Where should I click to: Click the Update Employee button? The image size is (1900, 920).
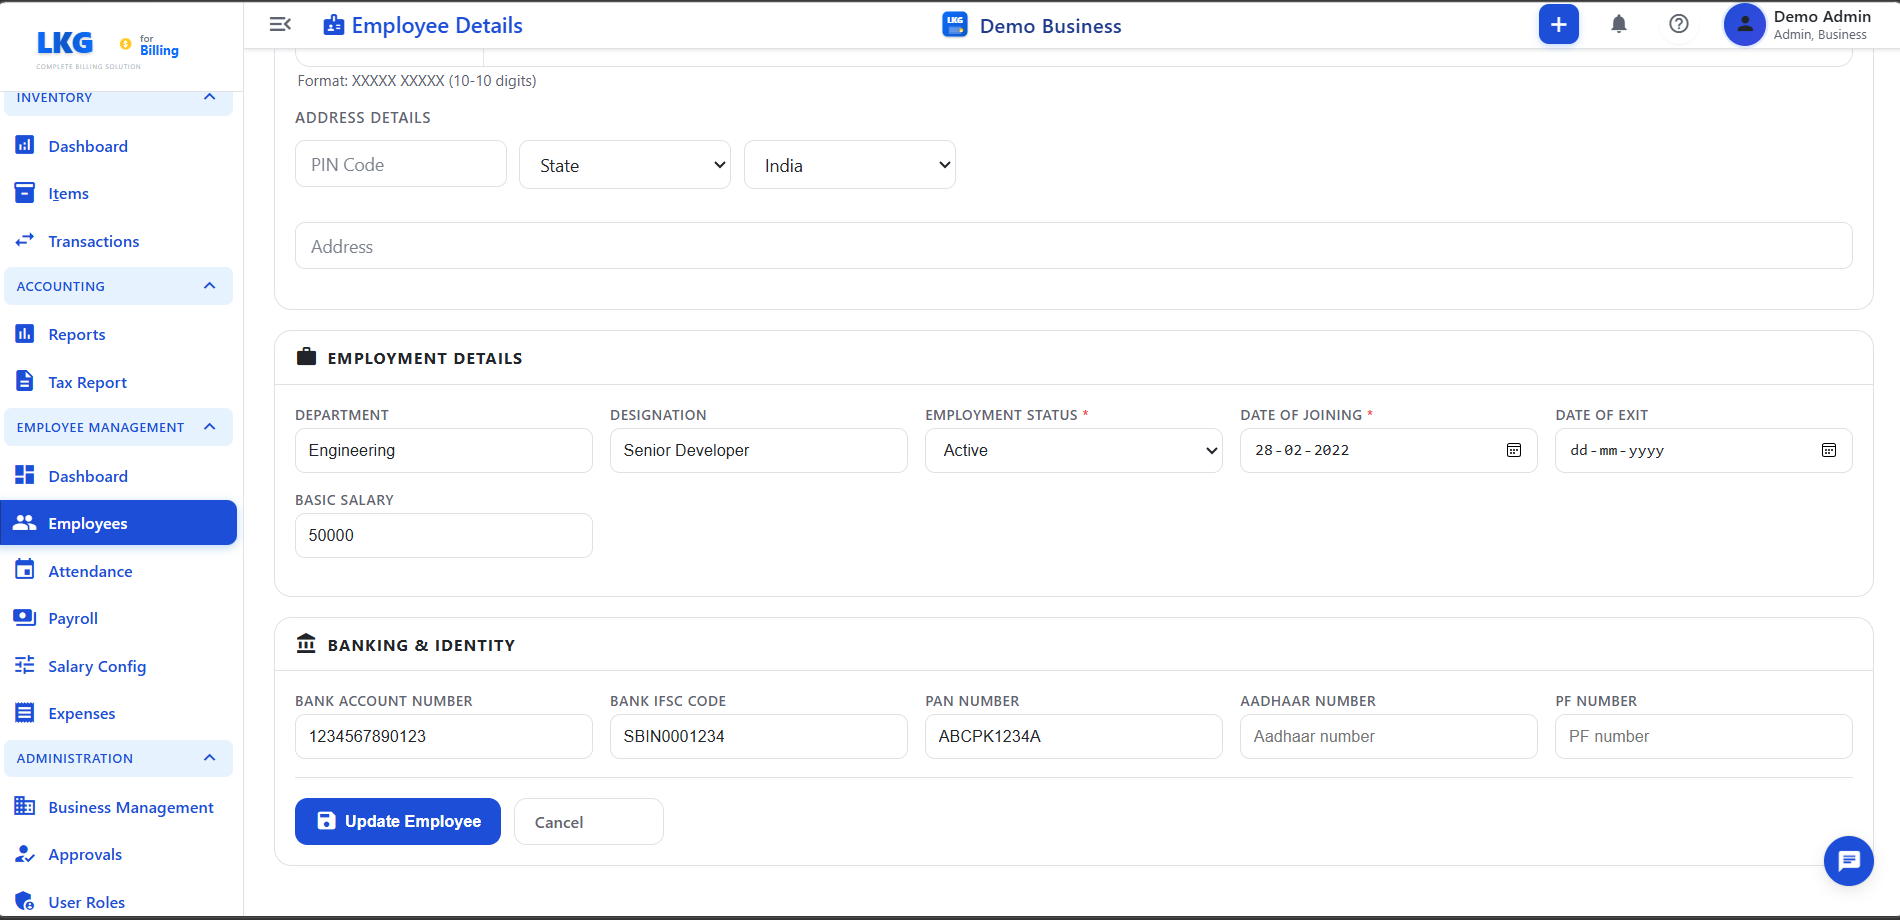coord(398,821)
